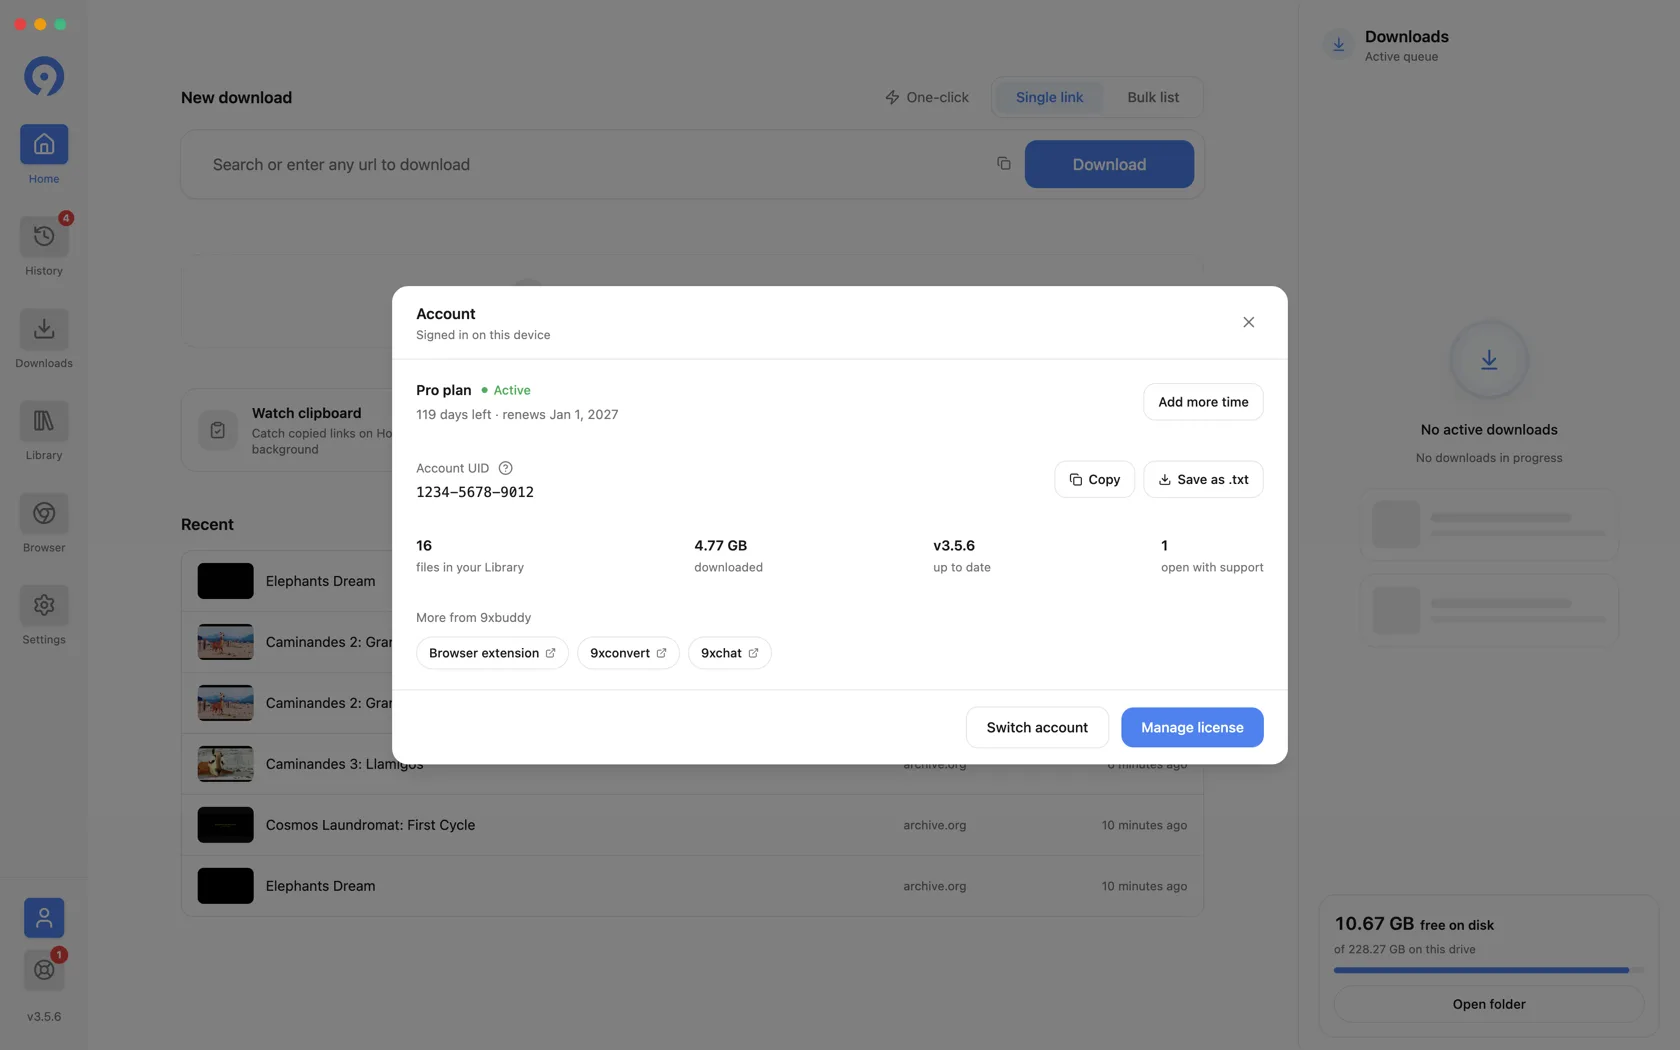The image size is (1680, 1050).
Task: Click the account profile icon
Action: [44, 918]
